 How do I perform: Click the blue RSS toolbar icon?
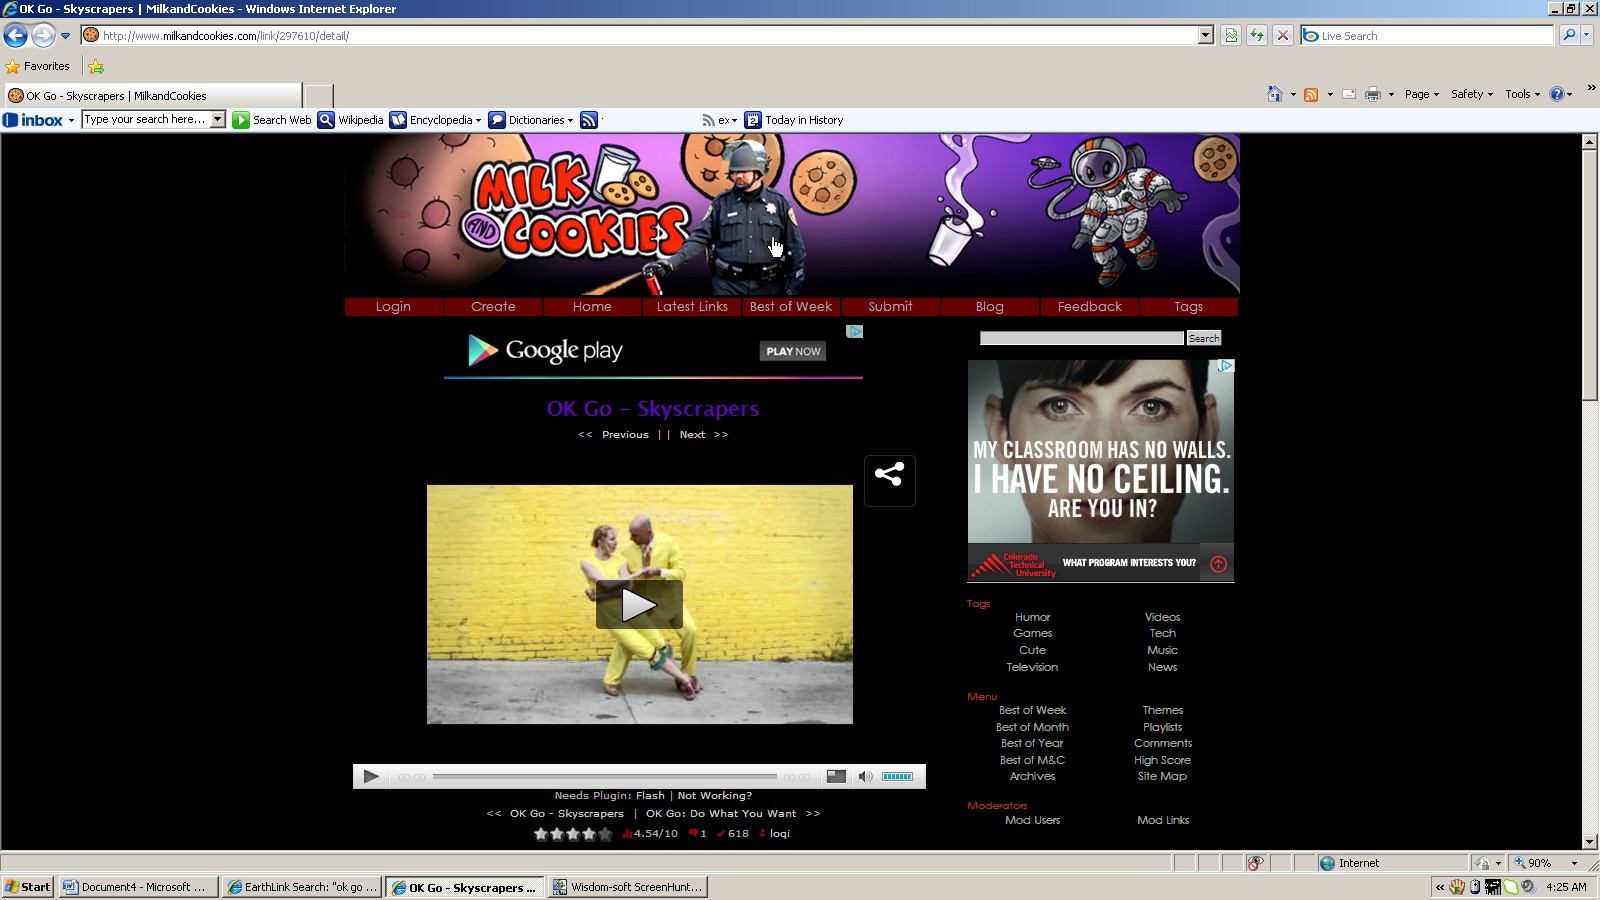click(x=589, y=120)
